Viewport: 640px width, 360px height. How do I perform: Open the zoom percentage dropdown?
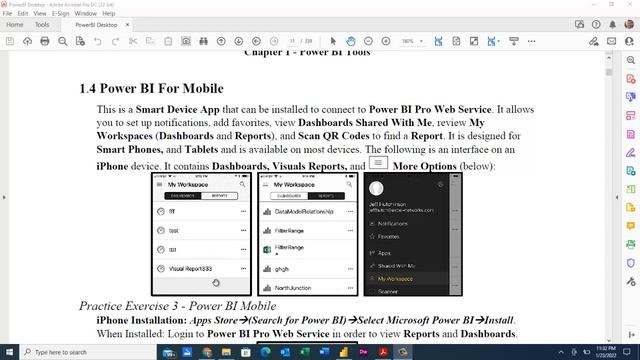[421, 41]
